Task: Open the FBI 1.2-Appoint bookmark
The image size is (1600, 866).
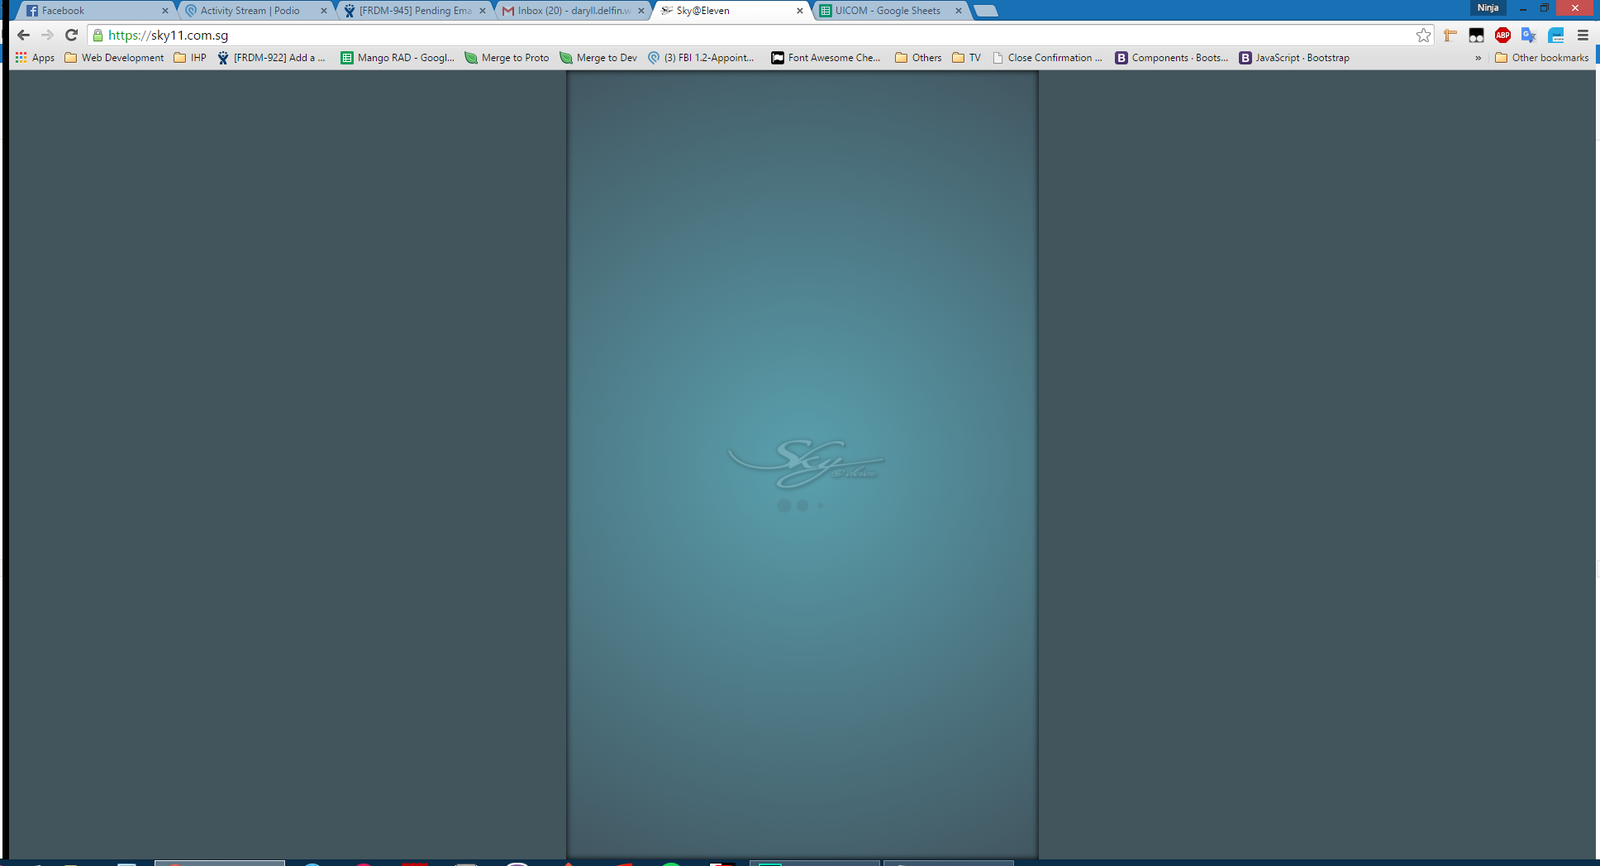Action: click(700, 58)
